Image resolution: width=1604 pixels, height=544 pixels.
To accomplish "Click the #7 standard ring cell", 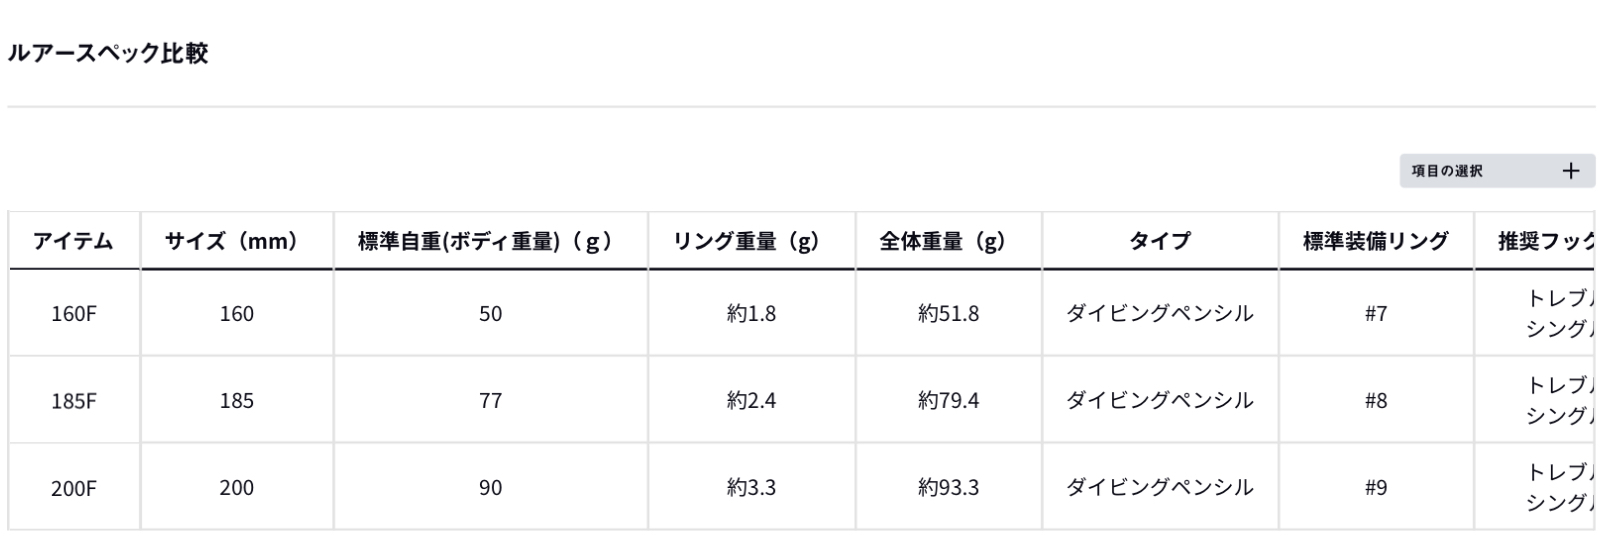I will [x=1376, y=314].
